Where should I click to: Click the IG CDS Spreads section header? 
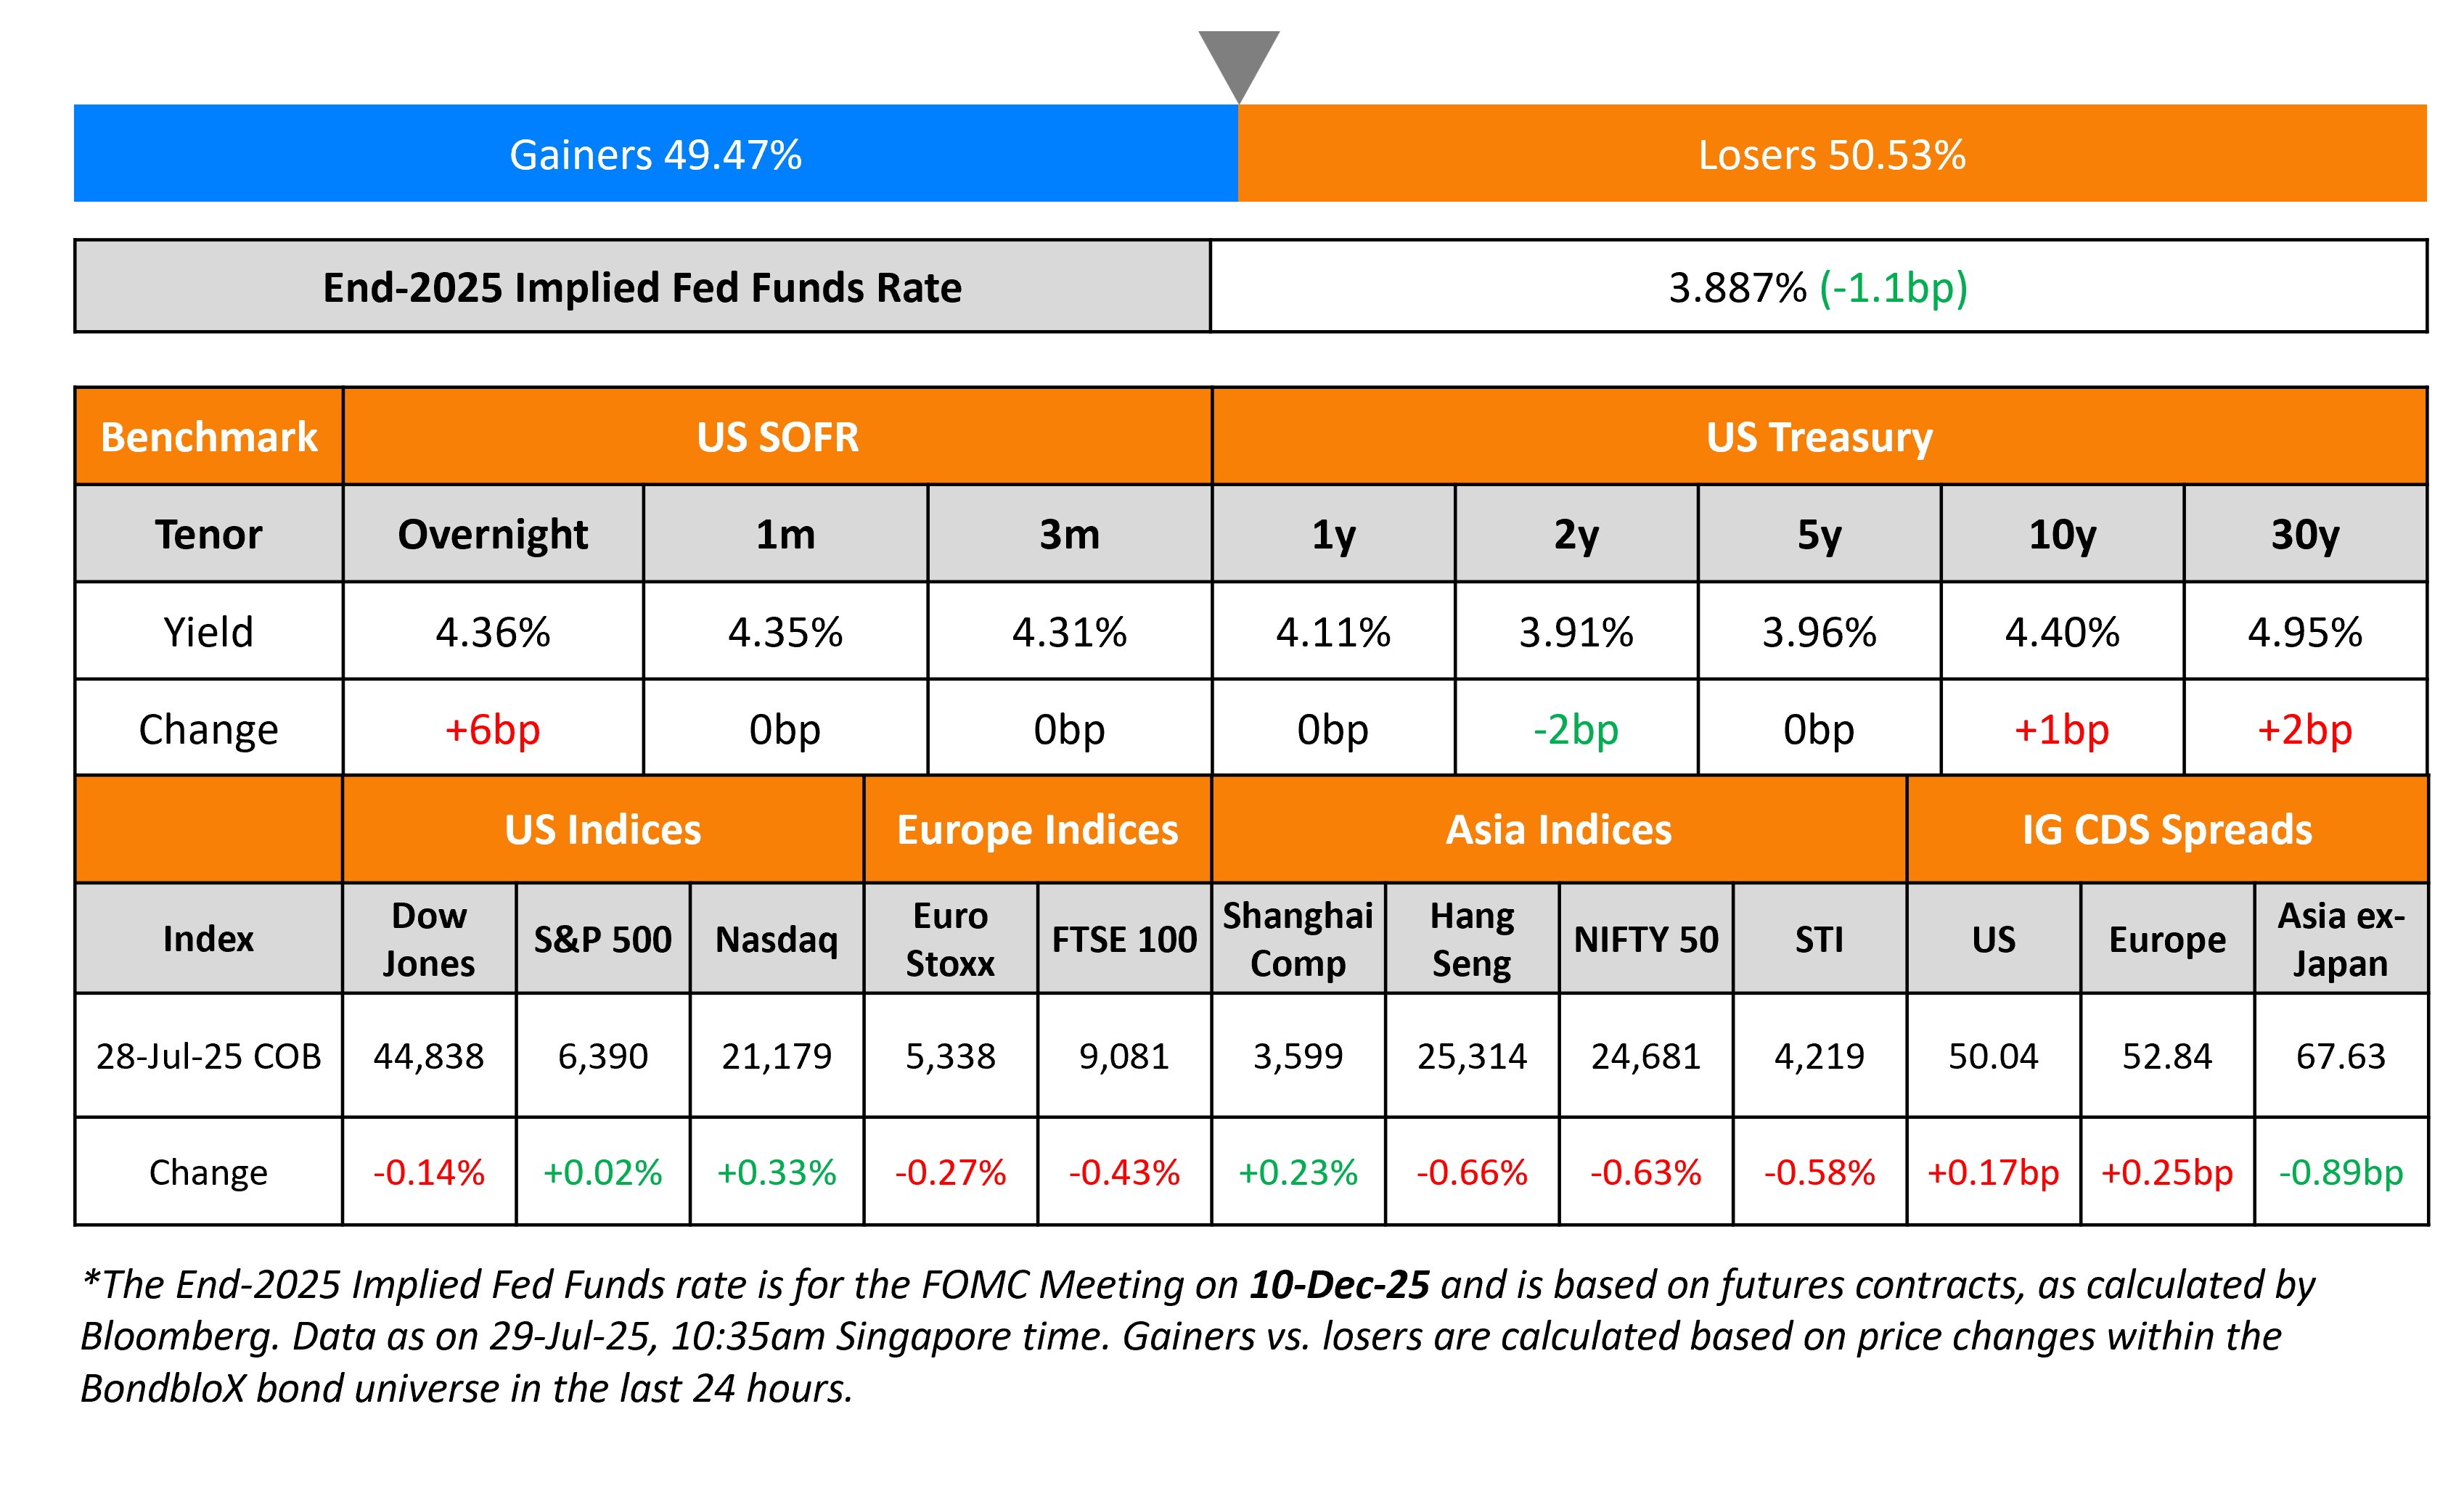point(2166,830)
